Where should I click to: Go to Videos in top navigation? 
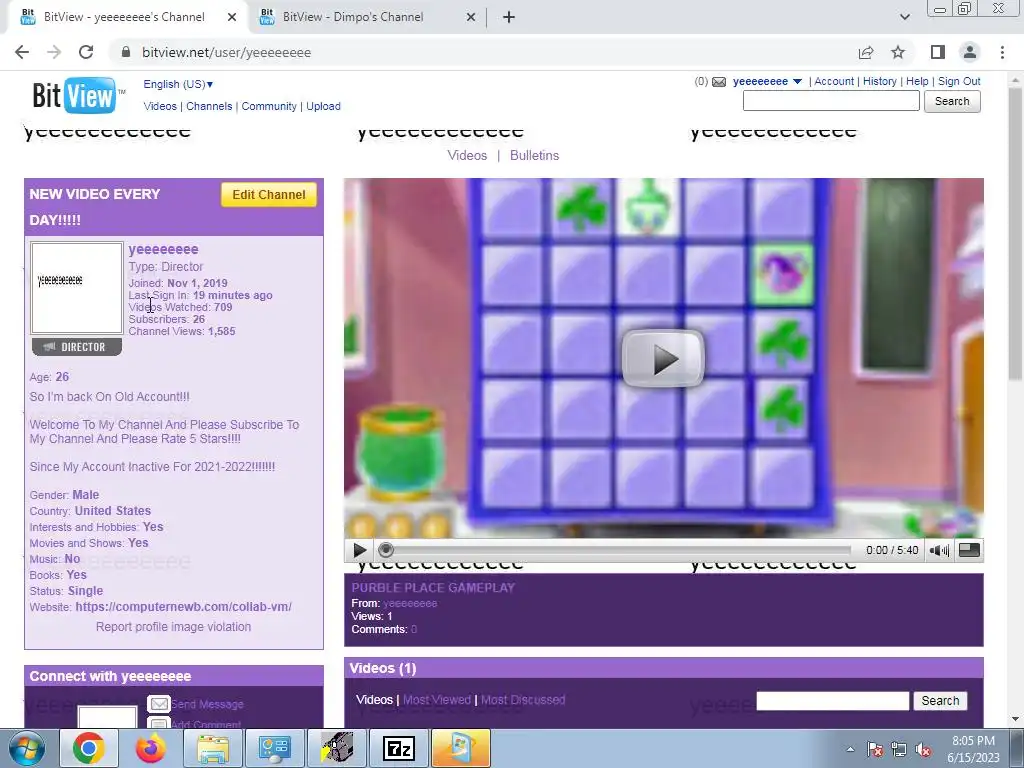point(160,106)
